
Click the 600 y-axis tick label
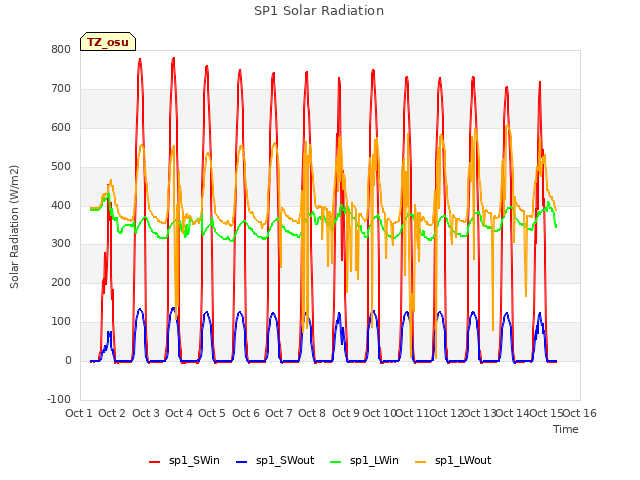[x=61, y=128]
